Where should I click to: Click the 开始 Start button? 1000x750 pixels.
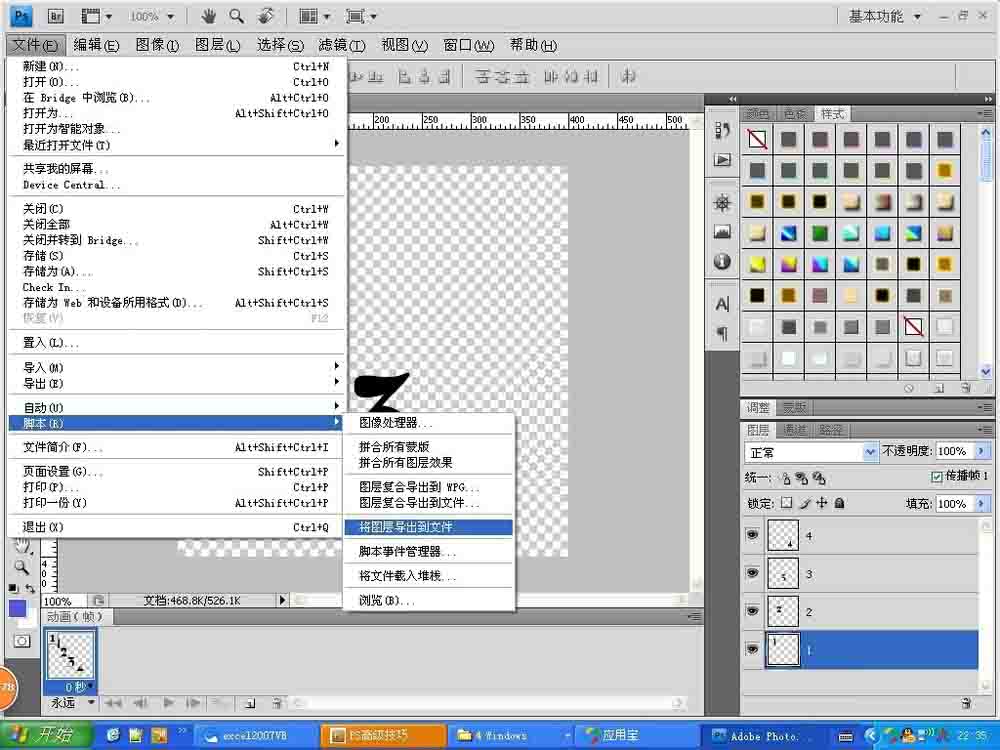click(48, 735)
